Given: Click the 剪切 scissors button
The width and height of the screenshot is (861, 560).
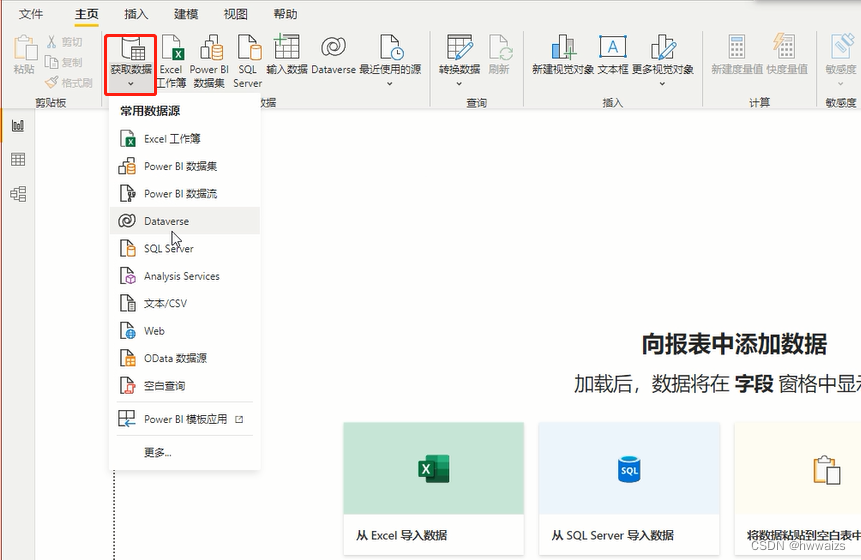Looking at the screenshot, I should coord(65,42).
